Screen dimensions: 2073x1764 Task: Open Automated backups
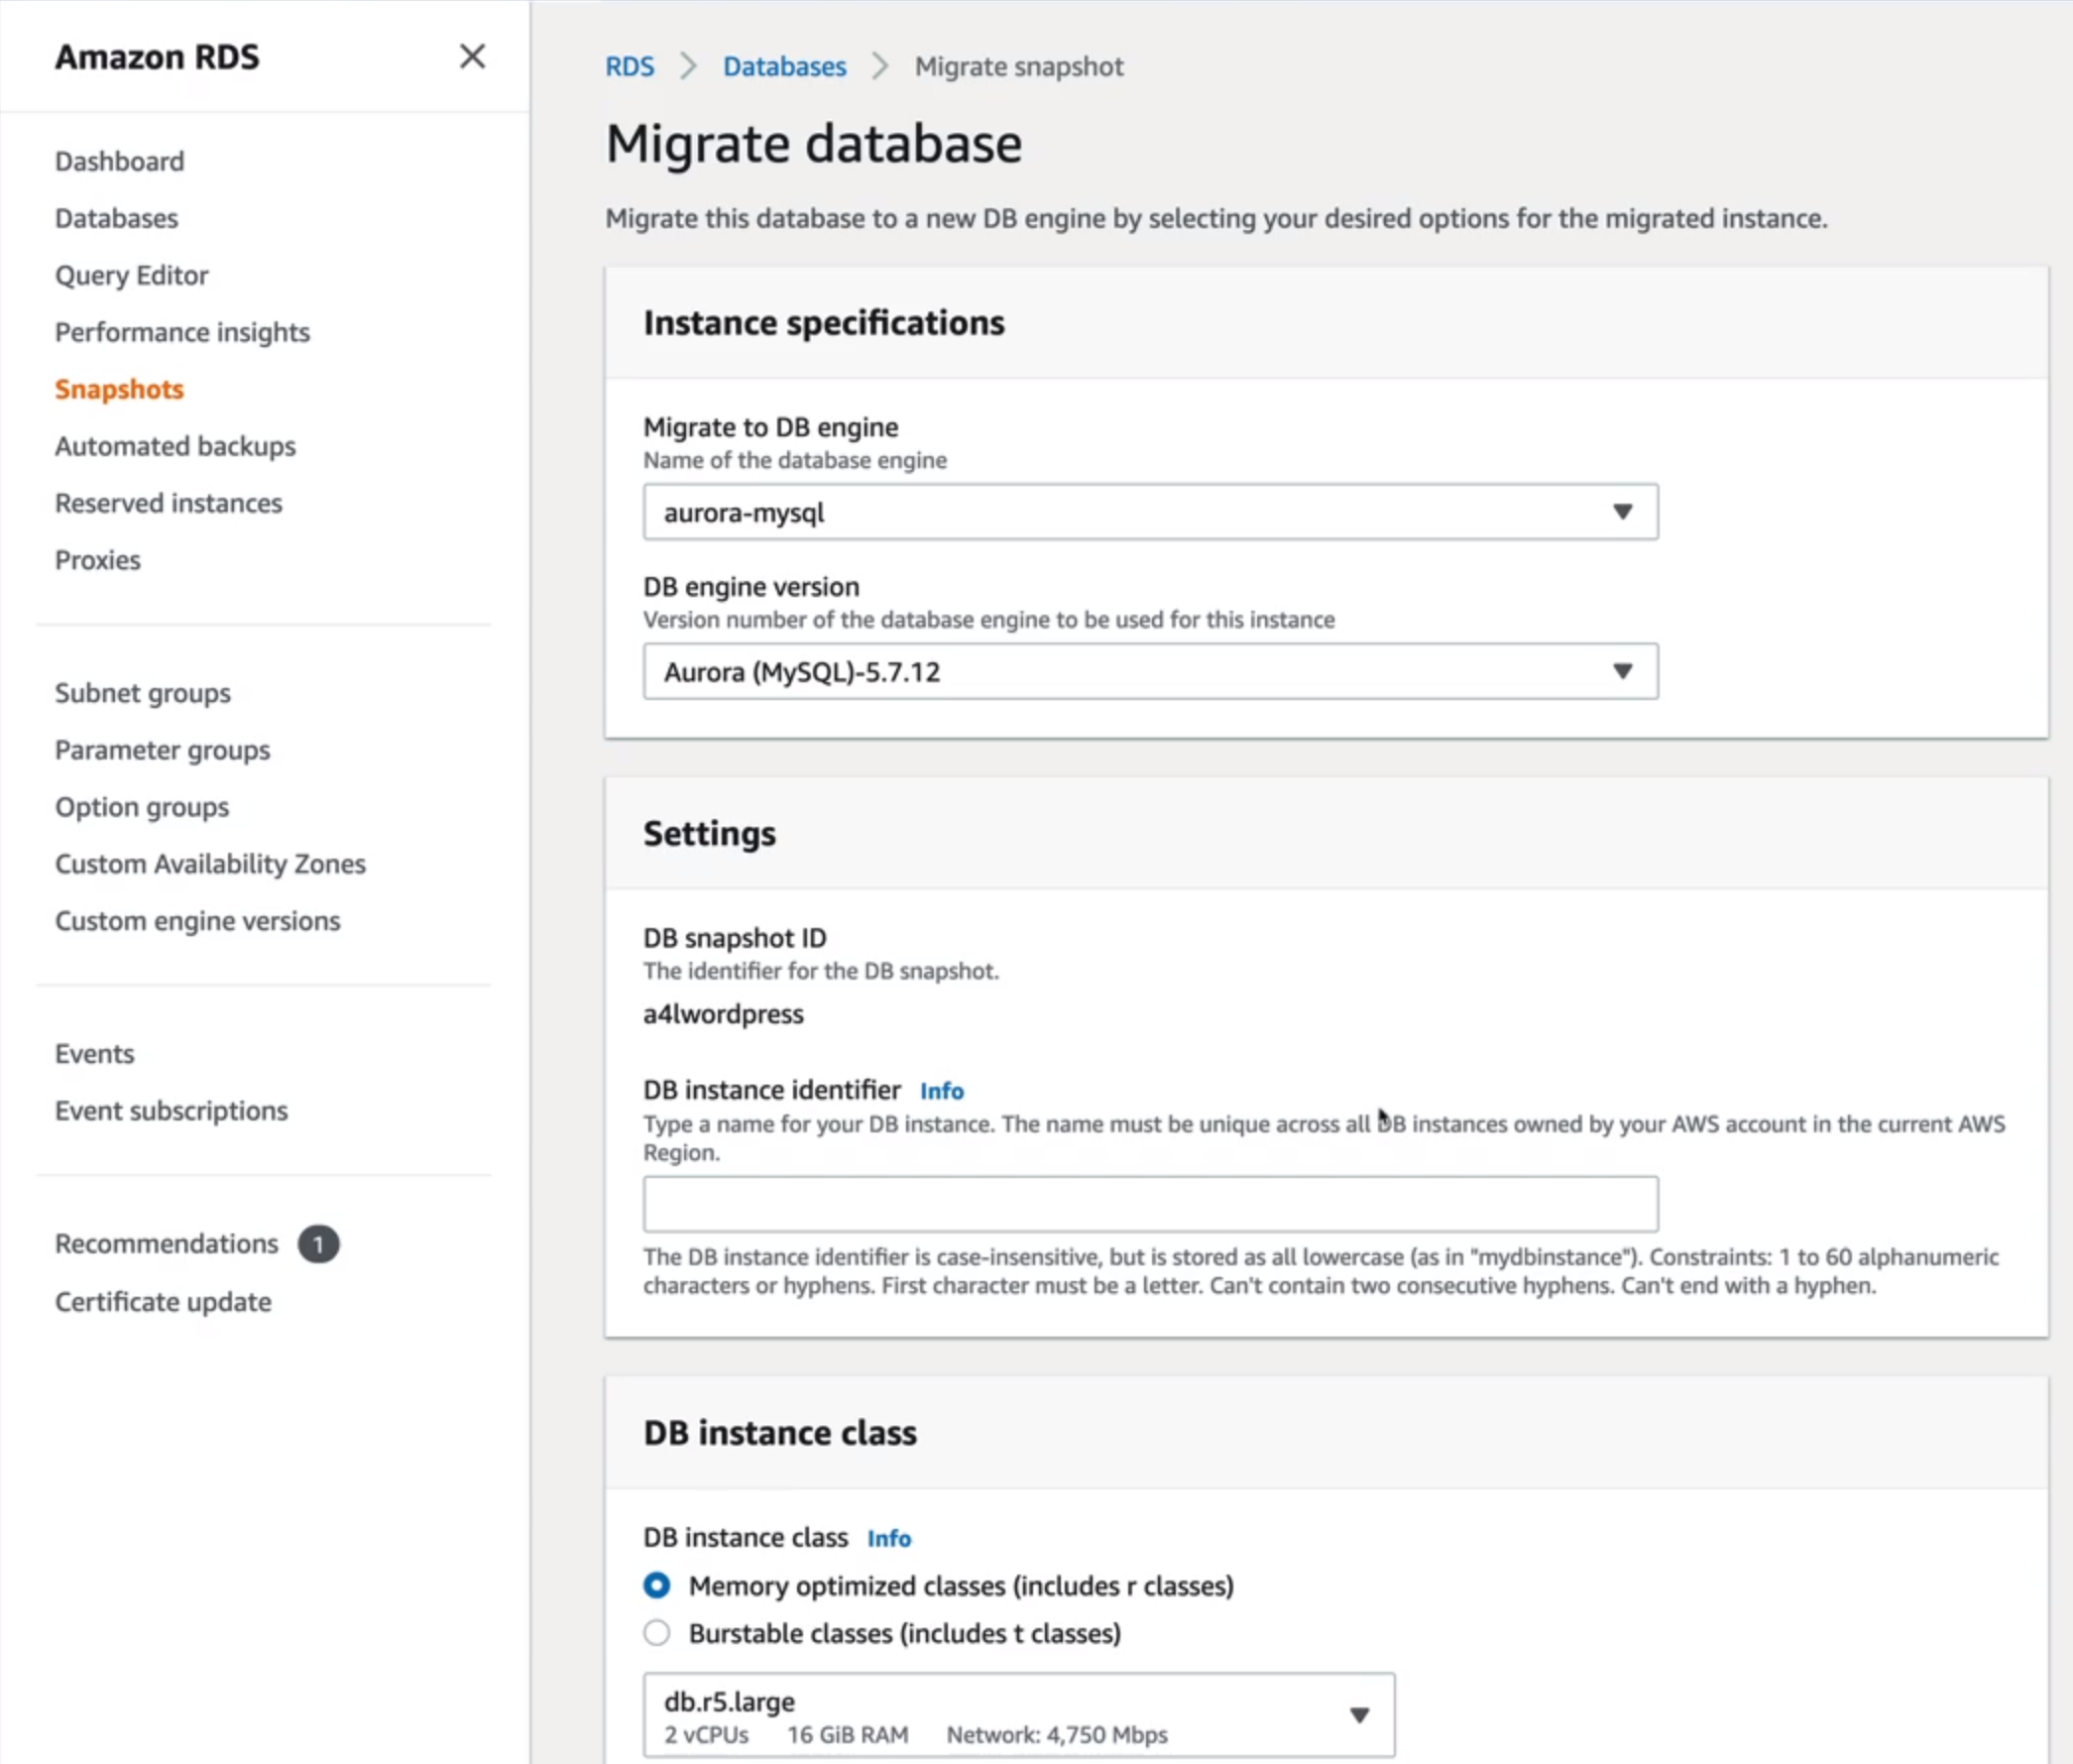coord(175,446)
